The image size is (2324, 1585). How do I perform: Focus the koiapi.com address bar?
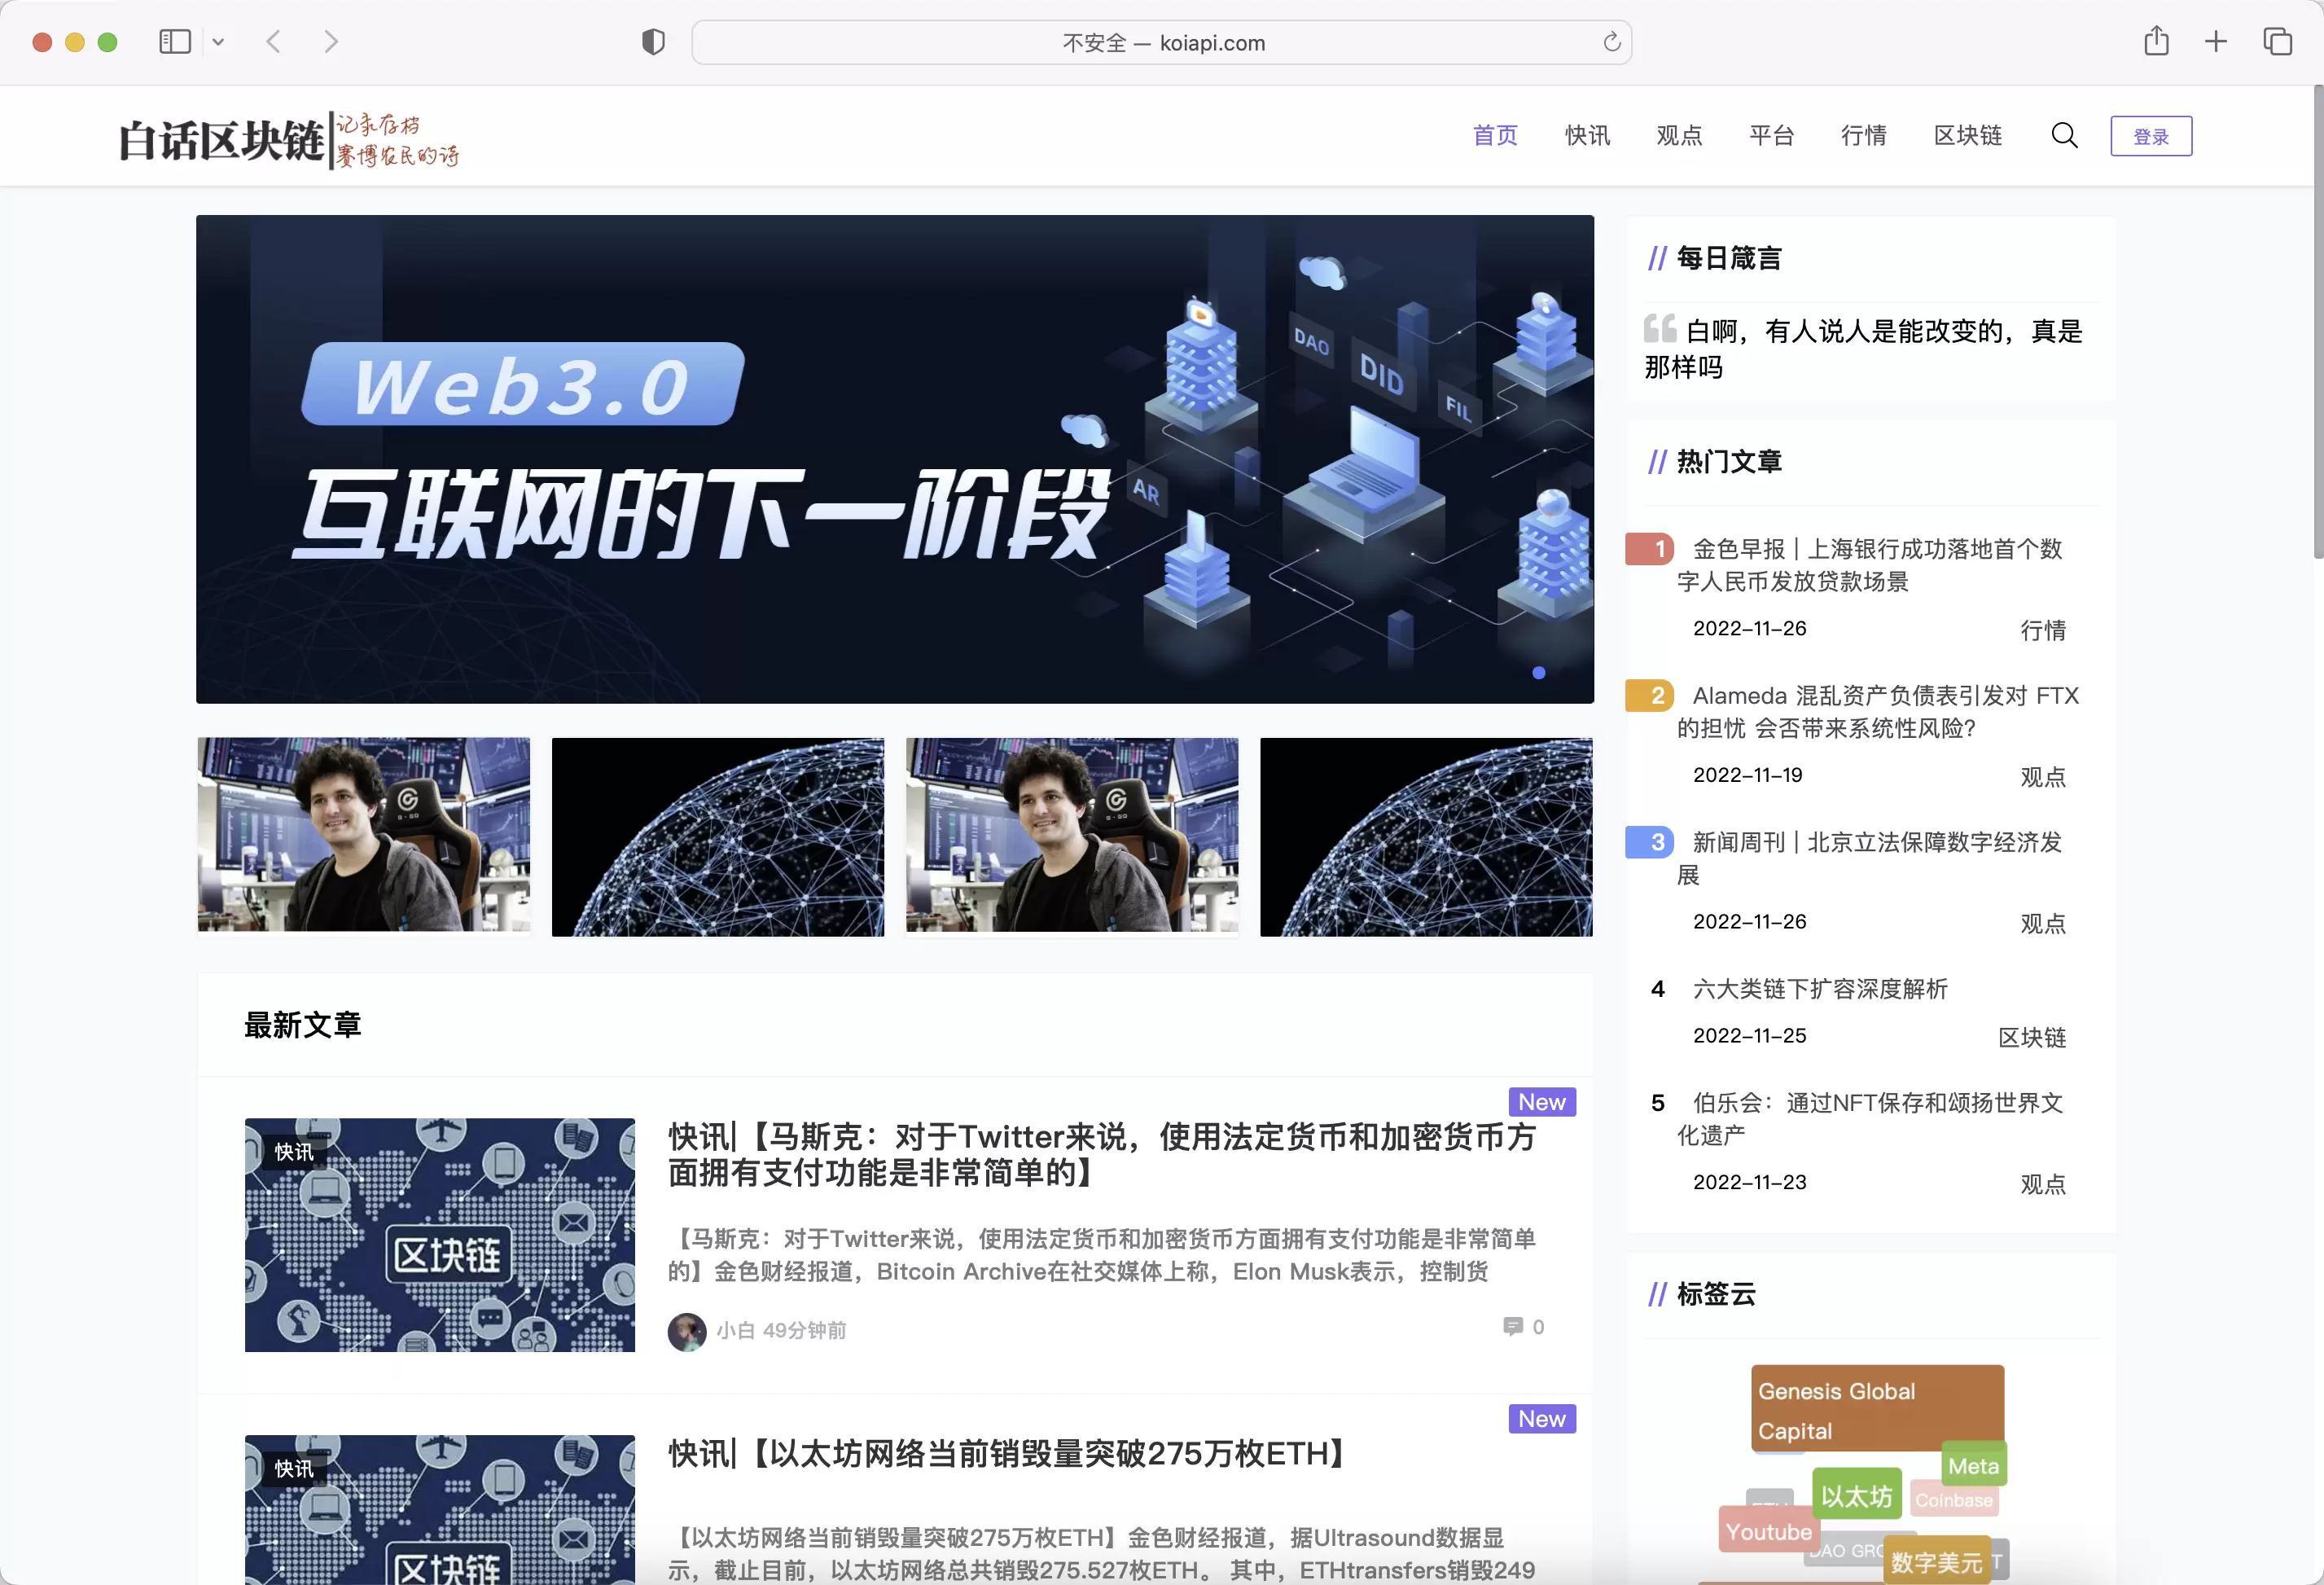(1162, 42)
